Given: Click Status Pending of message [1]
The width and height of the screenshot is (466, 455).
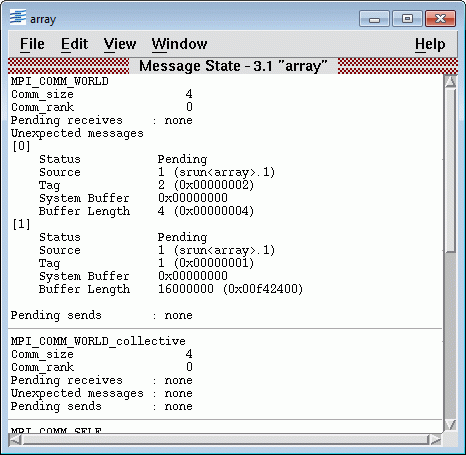Looking at the screenshot, I should click(123, 237).
